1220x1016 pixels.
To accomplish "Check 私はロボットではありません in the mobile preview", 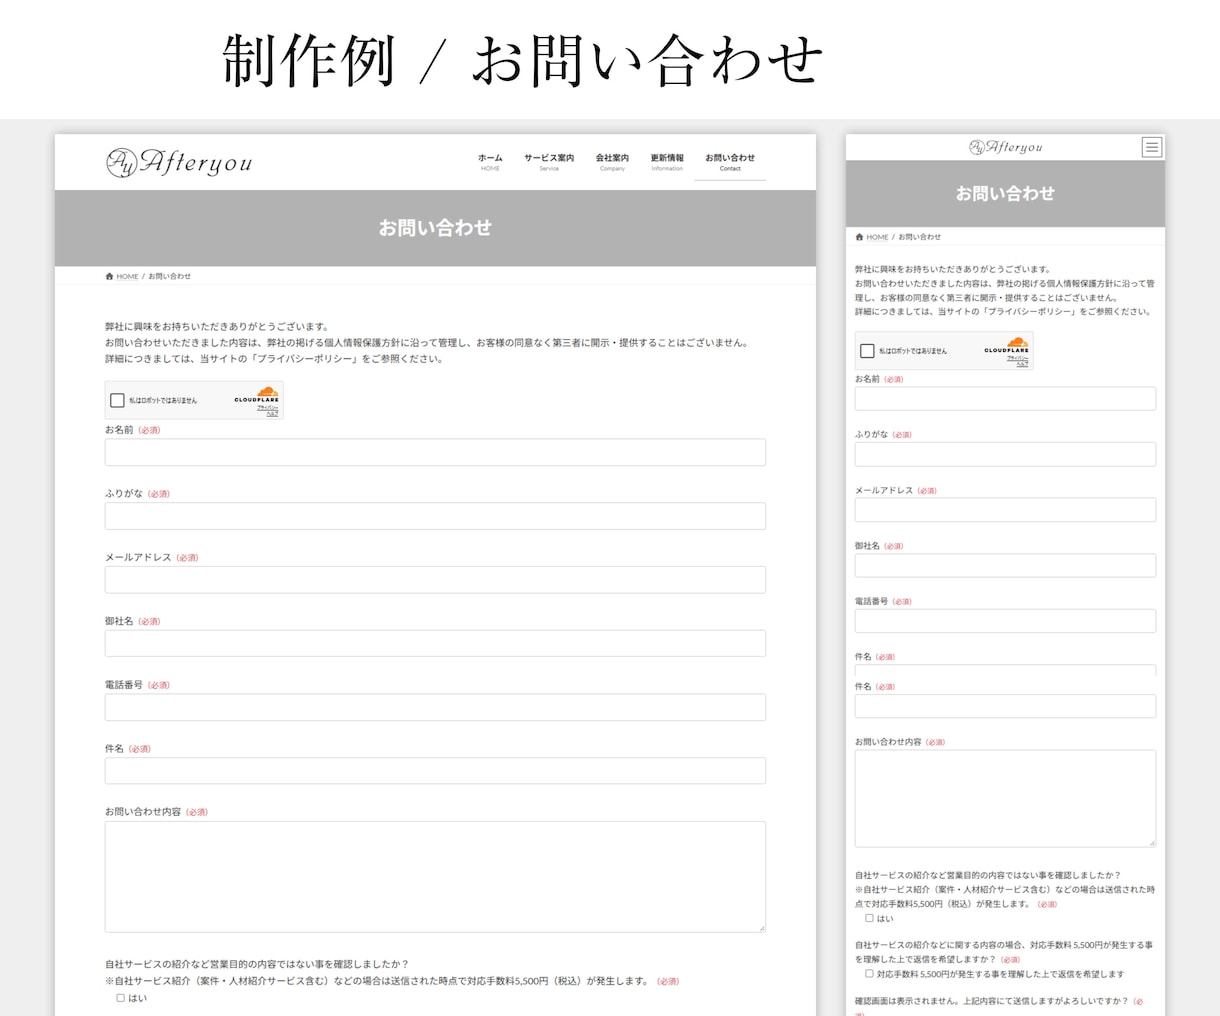I will pyautogui.click(x=867, y=351).
